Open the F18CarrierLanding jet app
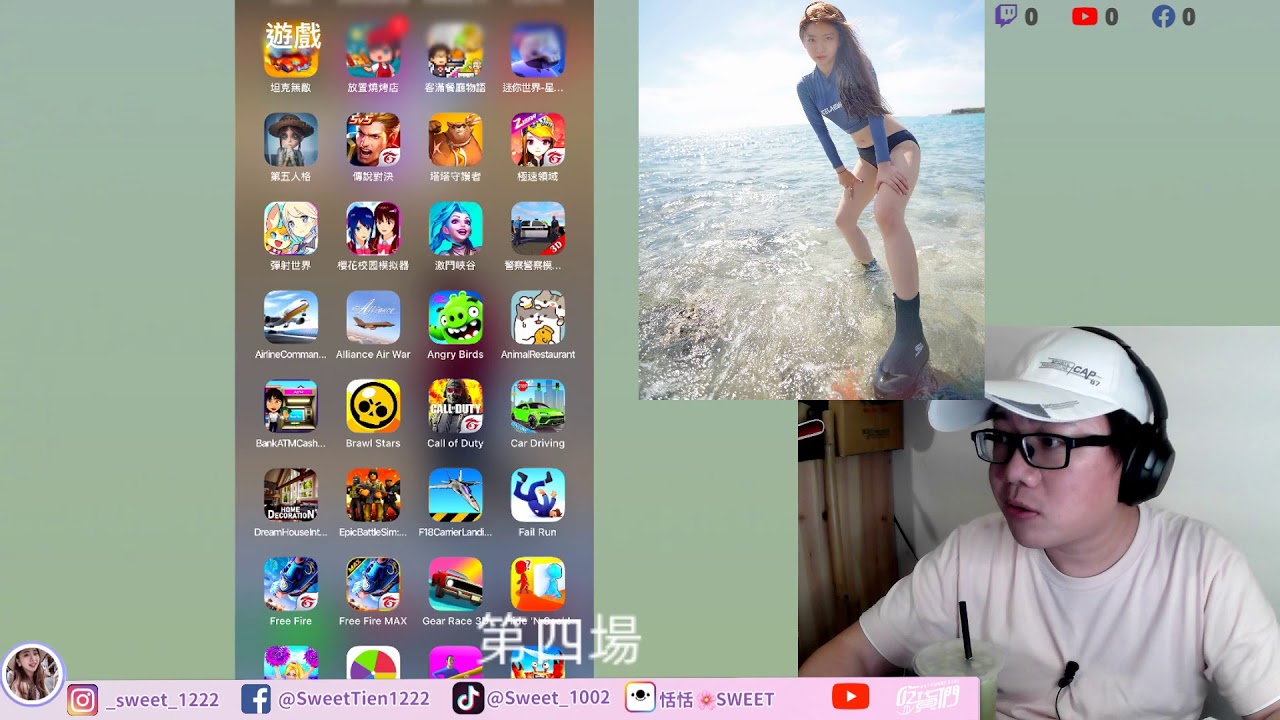The height and width of the screenshot is (720, 1280). [455, 496]
